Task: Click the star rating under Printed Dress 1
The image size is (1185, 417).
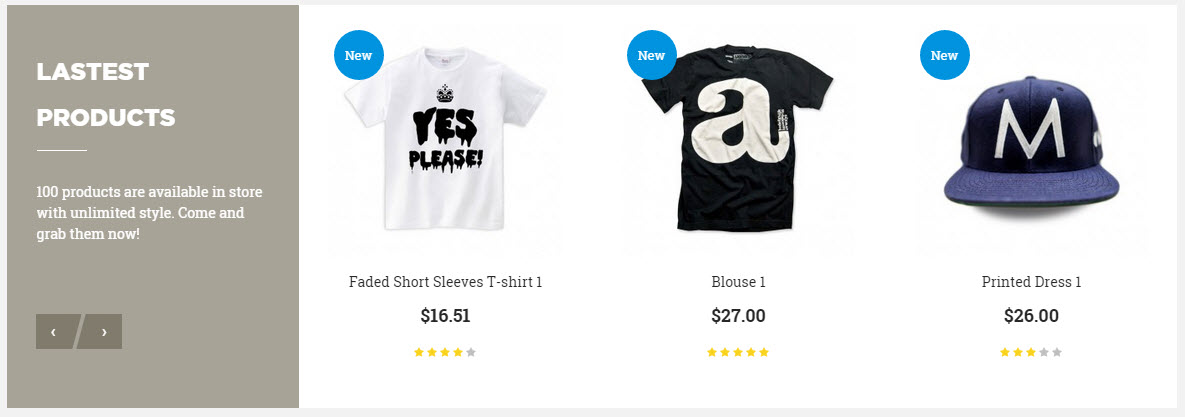Action: pyautogui.click(x=1031, y=352)
